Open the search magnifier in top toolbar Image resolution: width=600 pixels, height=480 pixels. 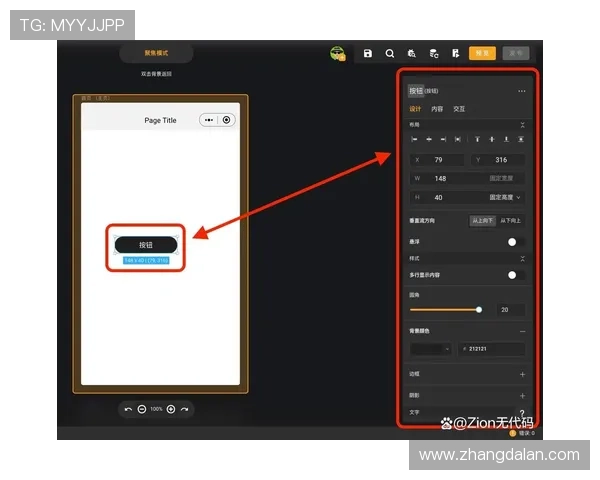(x=389, y=53)
